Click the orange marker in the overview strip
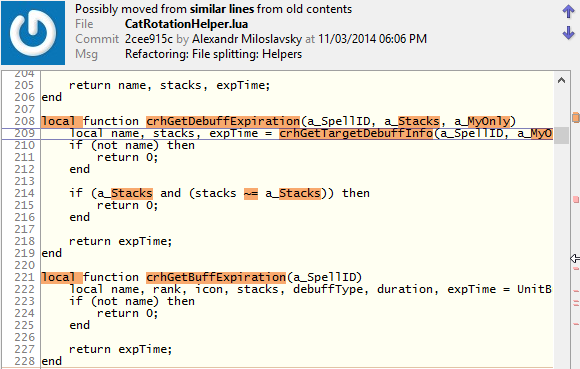580x369 pixels. (576, 118)
